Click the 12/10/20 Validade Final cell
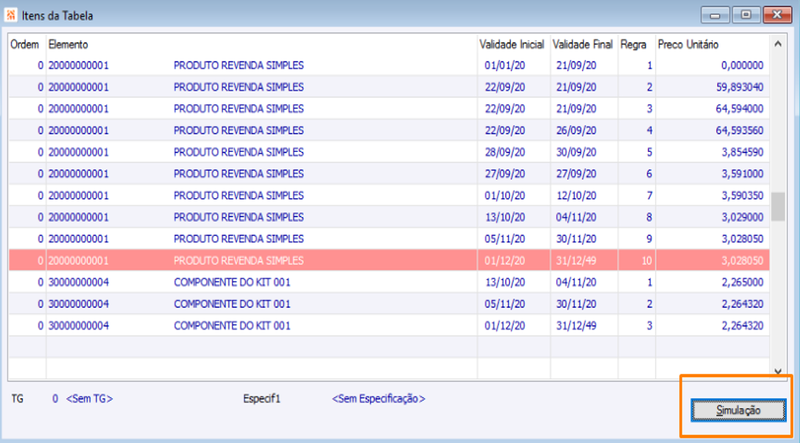The height and width of the screenshot is (443, 800). [576, 195]
